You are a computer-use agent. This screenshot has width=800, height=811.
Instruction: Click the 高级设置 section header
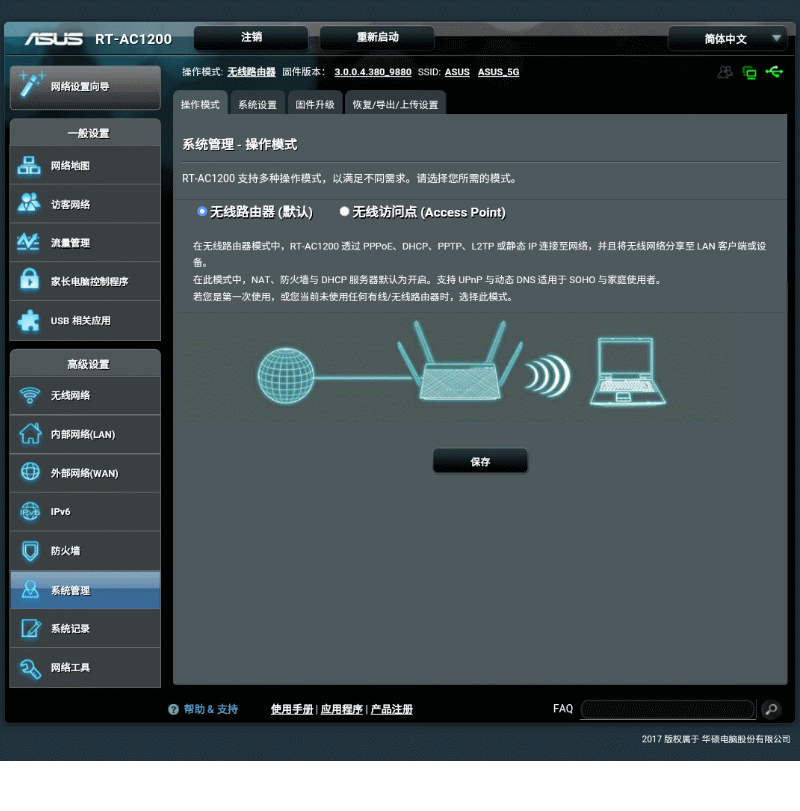[85, 364]
